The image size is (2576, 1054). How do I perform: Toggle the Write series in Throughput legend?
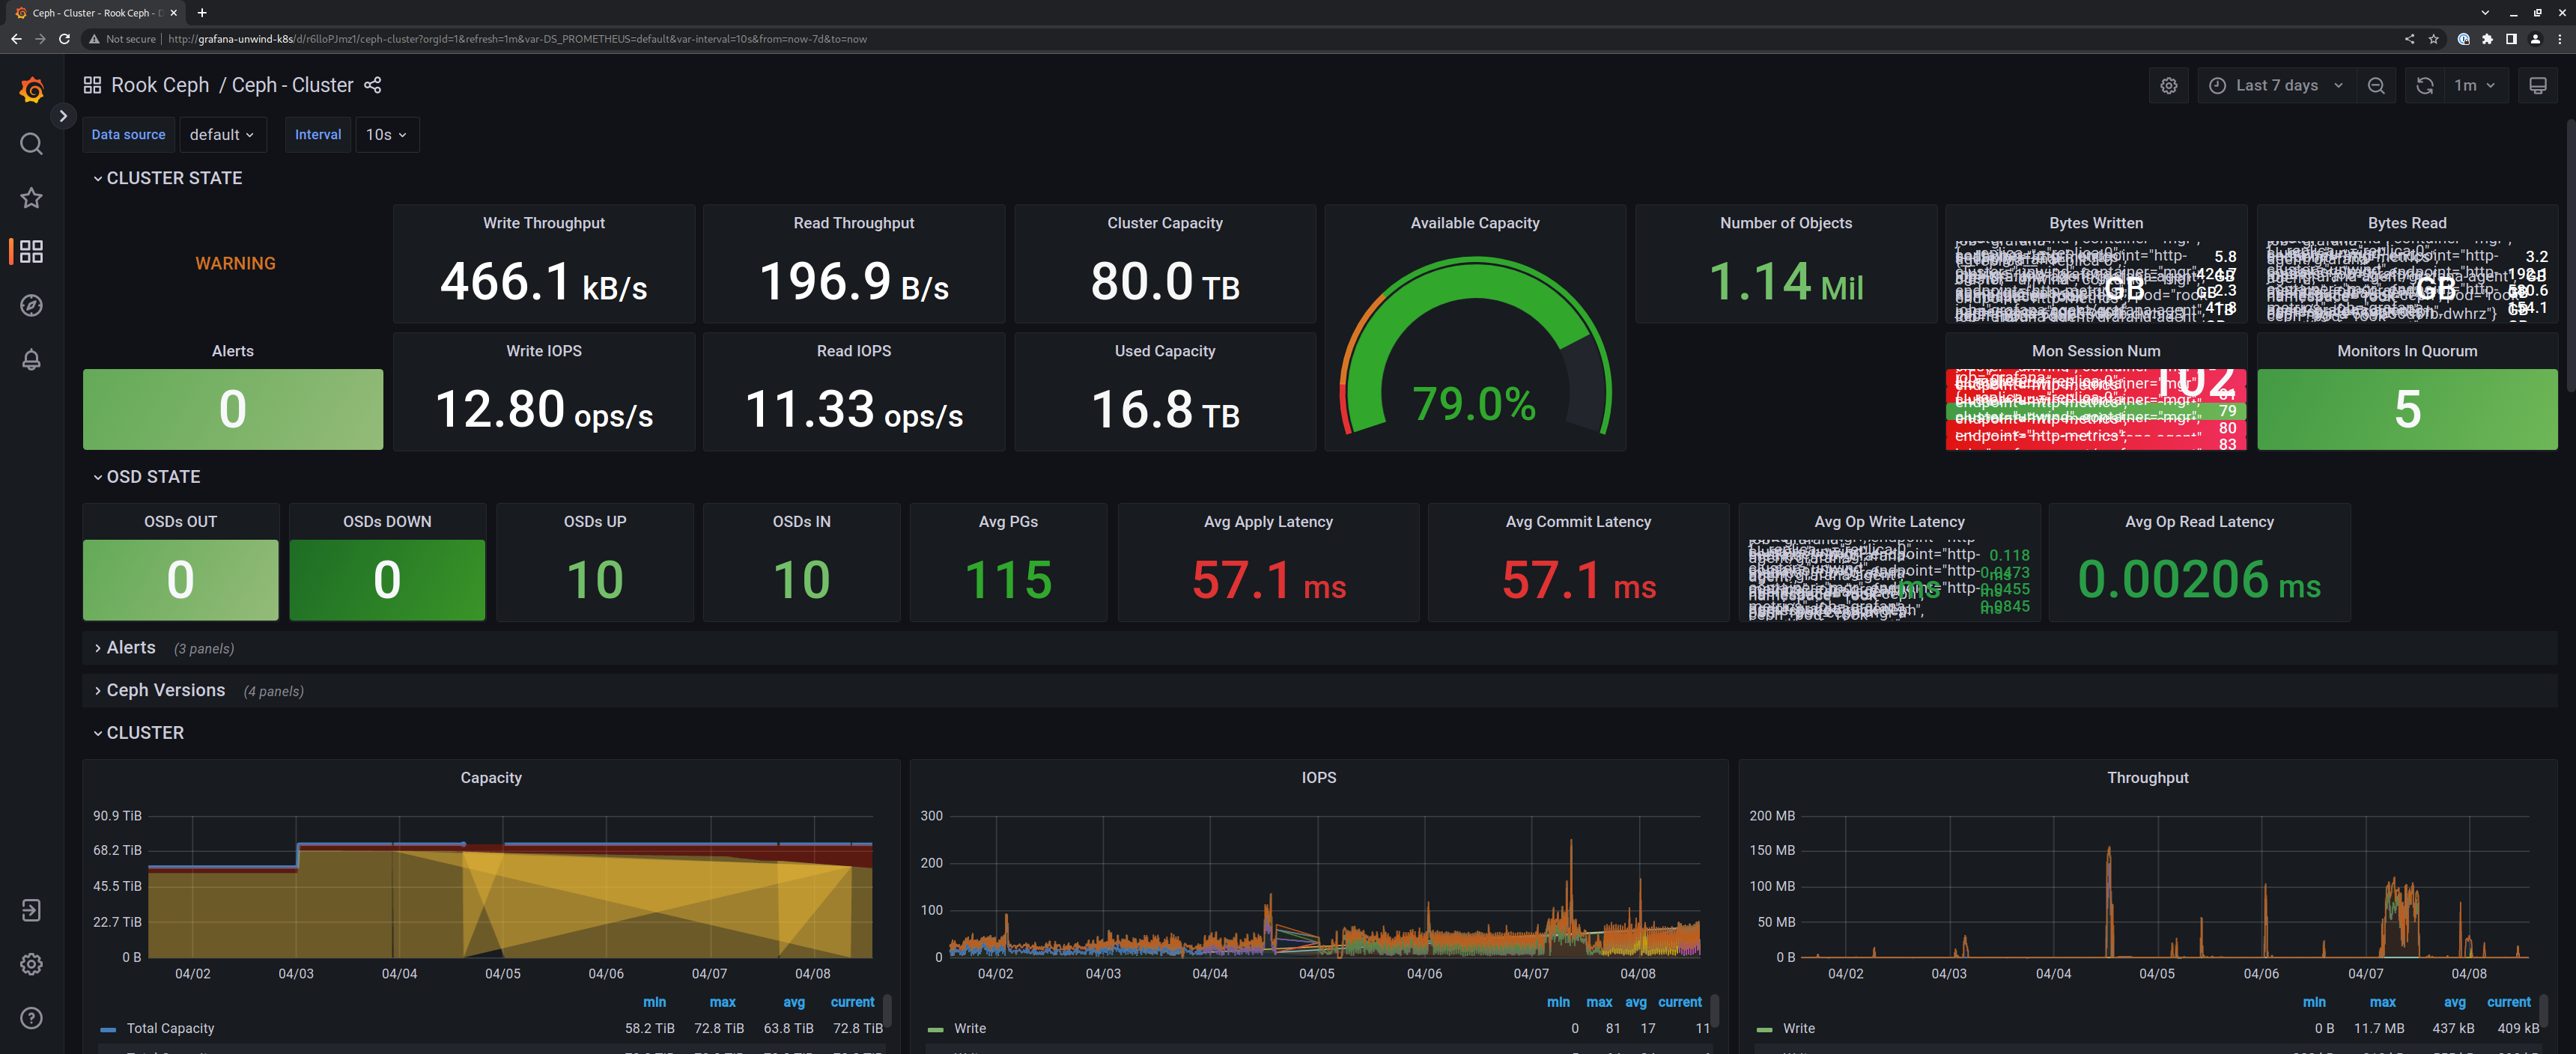1799,1028
